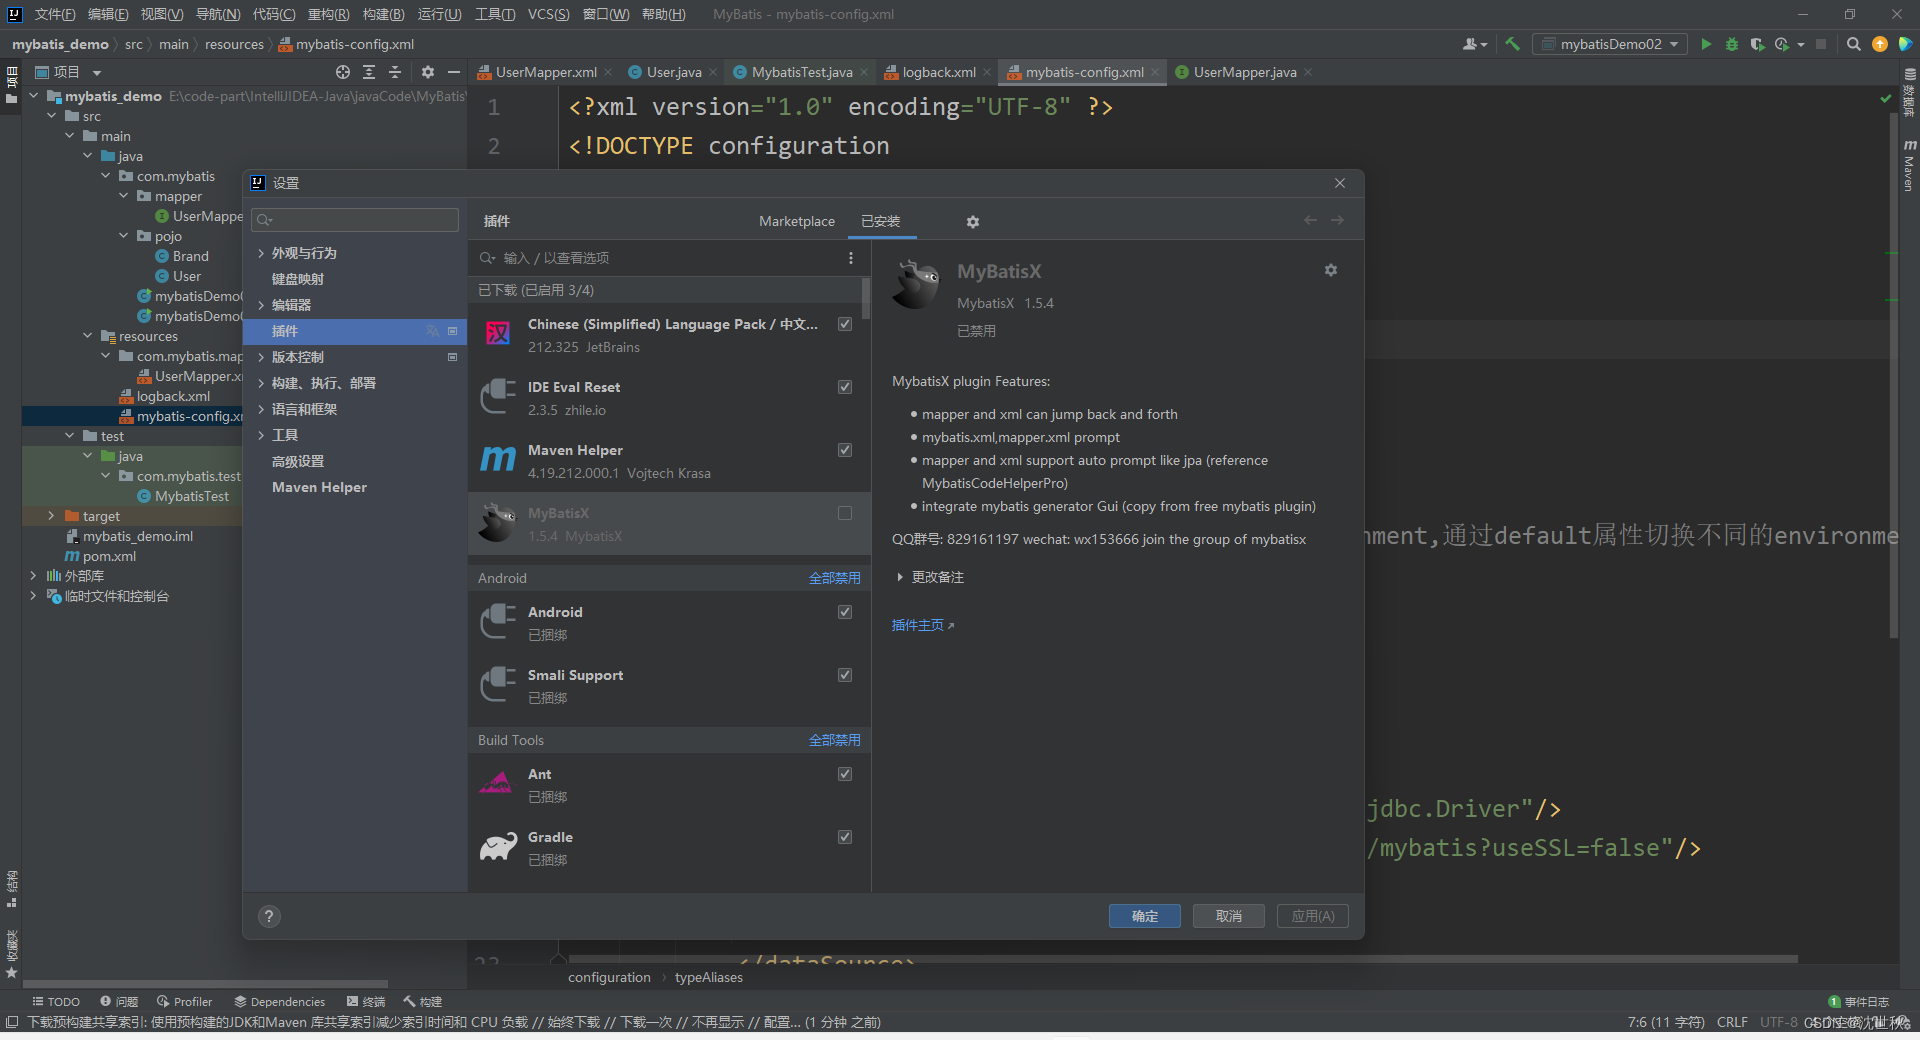
Task: Open the UserMapper.xml editor tab
Action: 546,72
